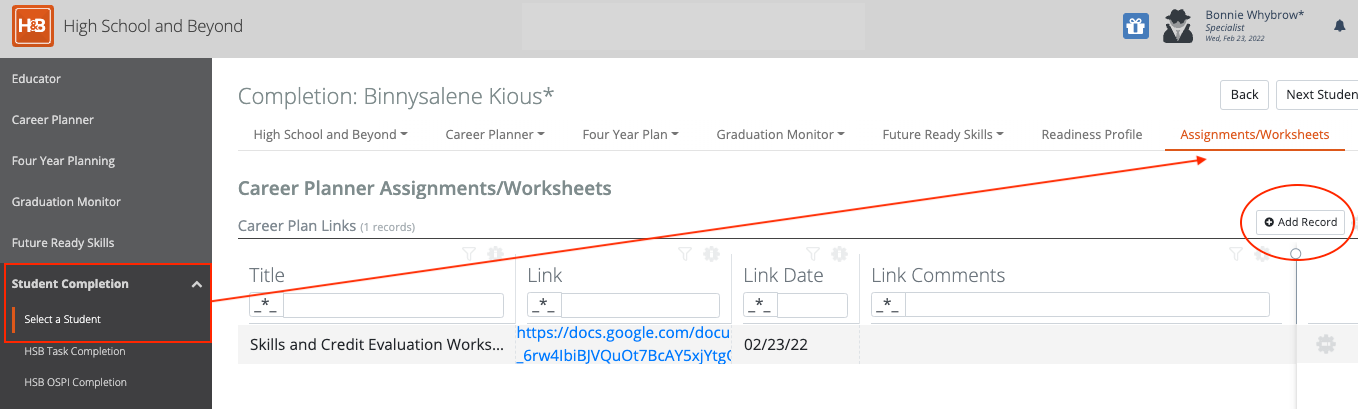Image resolution: width=1358 pixels, height=409 pixels.
Task: Click the Link Date column filter funnel icon
Action: tap(814, 254)
